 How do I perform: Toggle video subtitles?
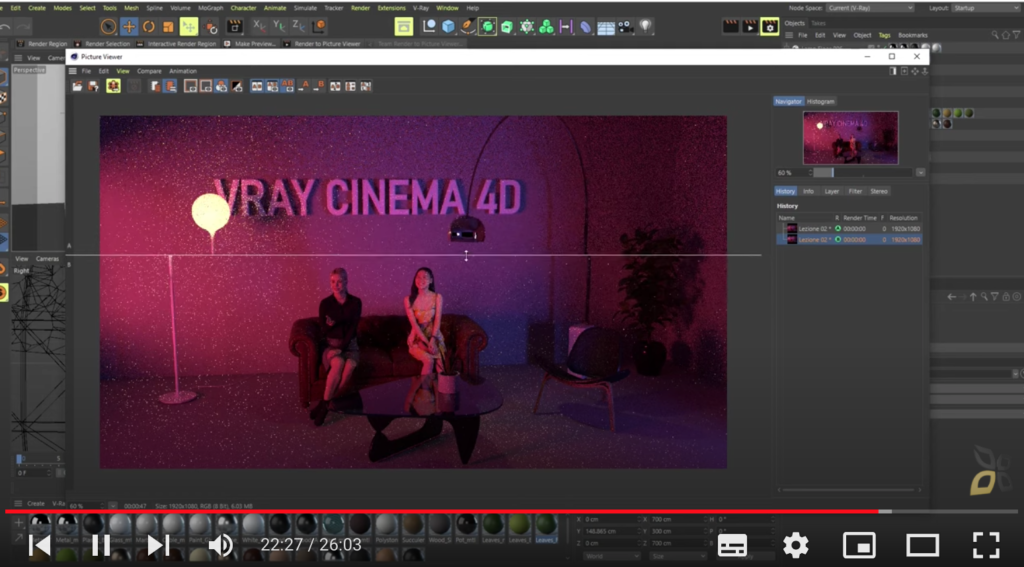pyautogui.click(x=732, y=545)
